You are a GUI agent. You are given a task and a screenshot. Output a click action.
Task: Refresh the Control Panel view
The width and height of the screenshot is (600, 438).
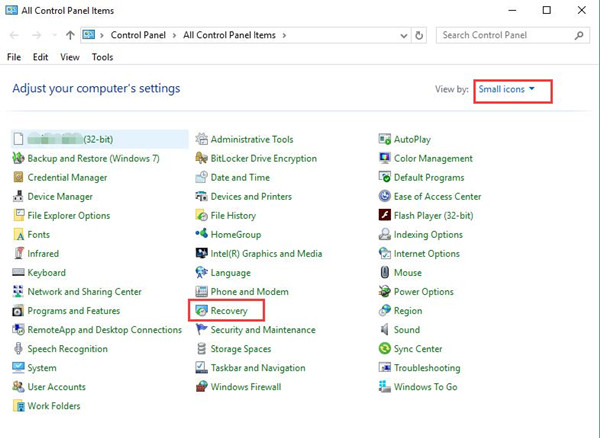click(419, 36)
